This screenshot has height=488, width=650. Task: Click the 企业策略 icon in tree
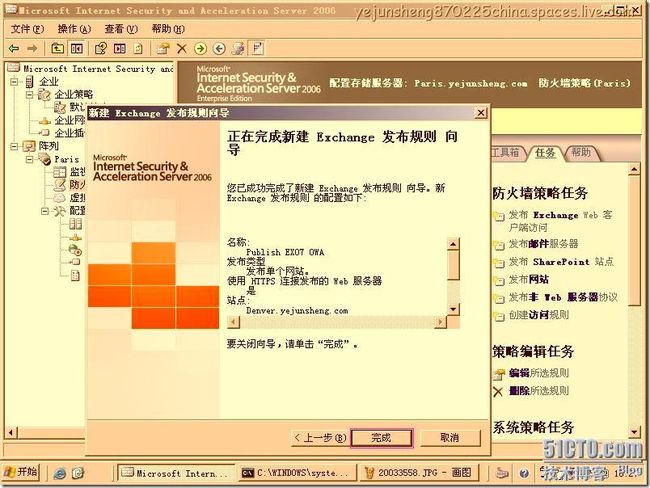44,95
